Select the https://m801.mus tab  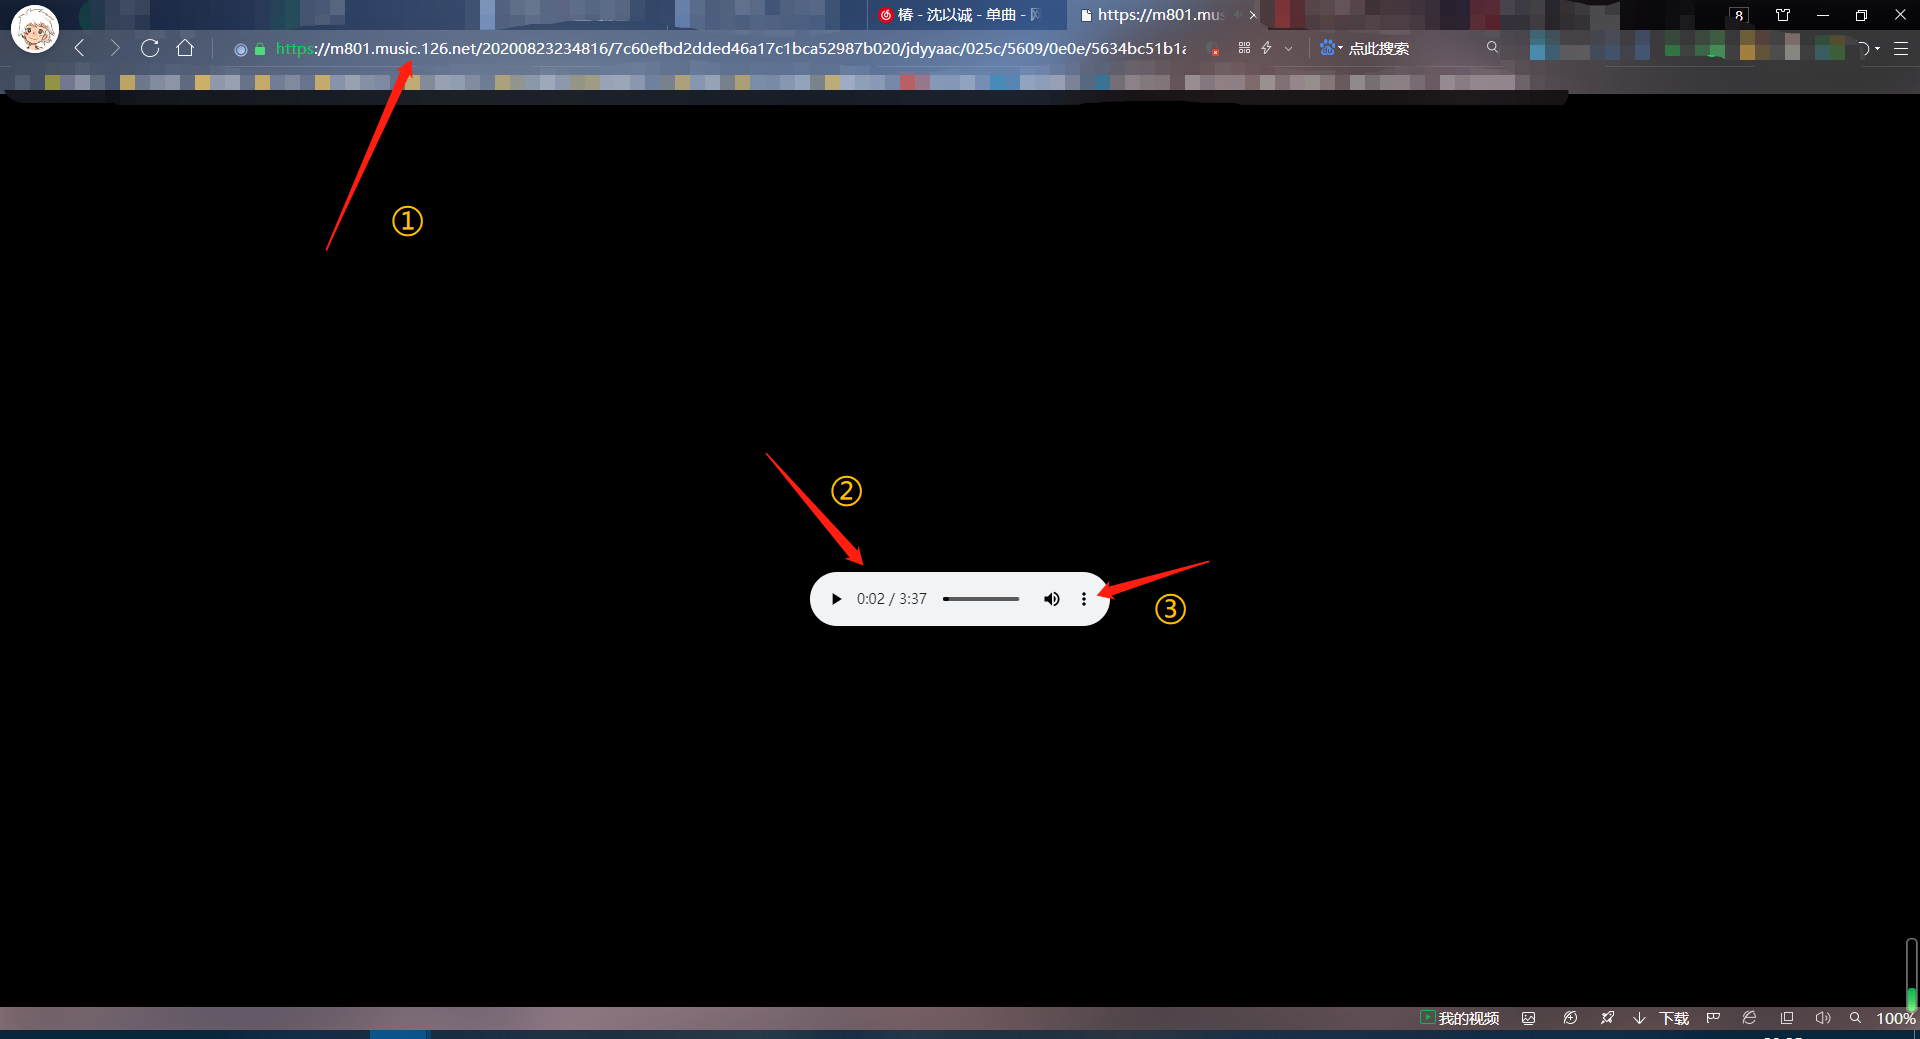[x=1160, y=15]
